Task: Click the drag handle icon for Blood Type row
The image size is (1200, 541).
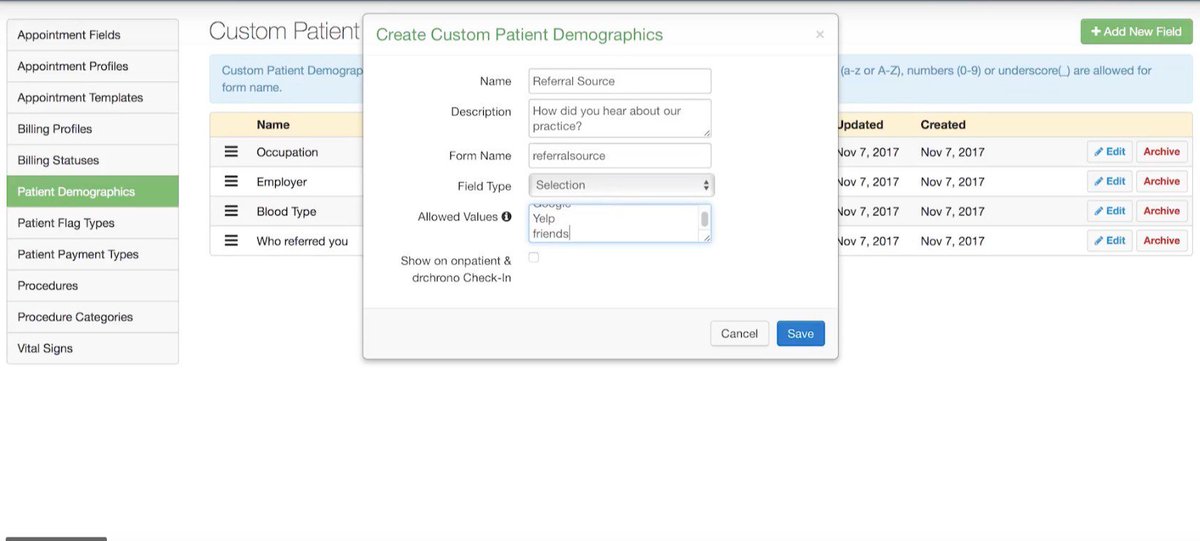Action: coord(231,211)
